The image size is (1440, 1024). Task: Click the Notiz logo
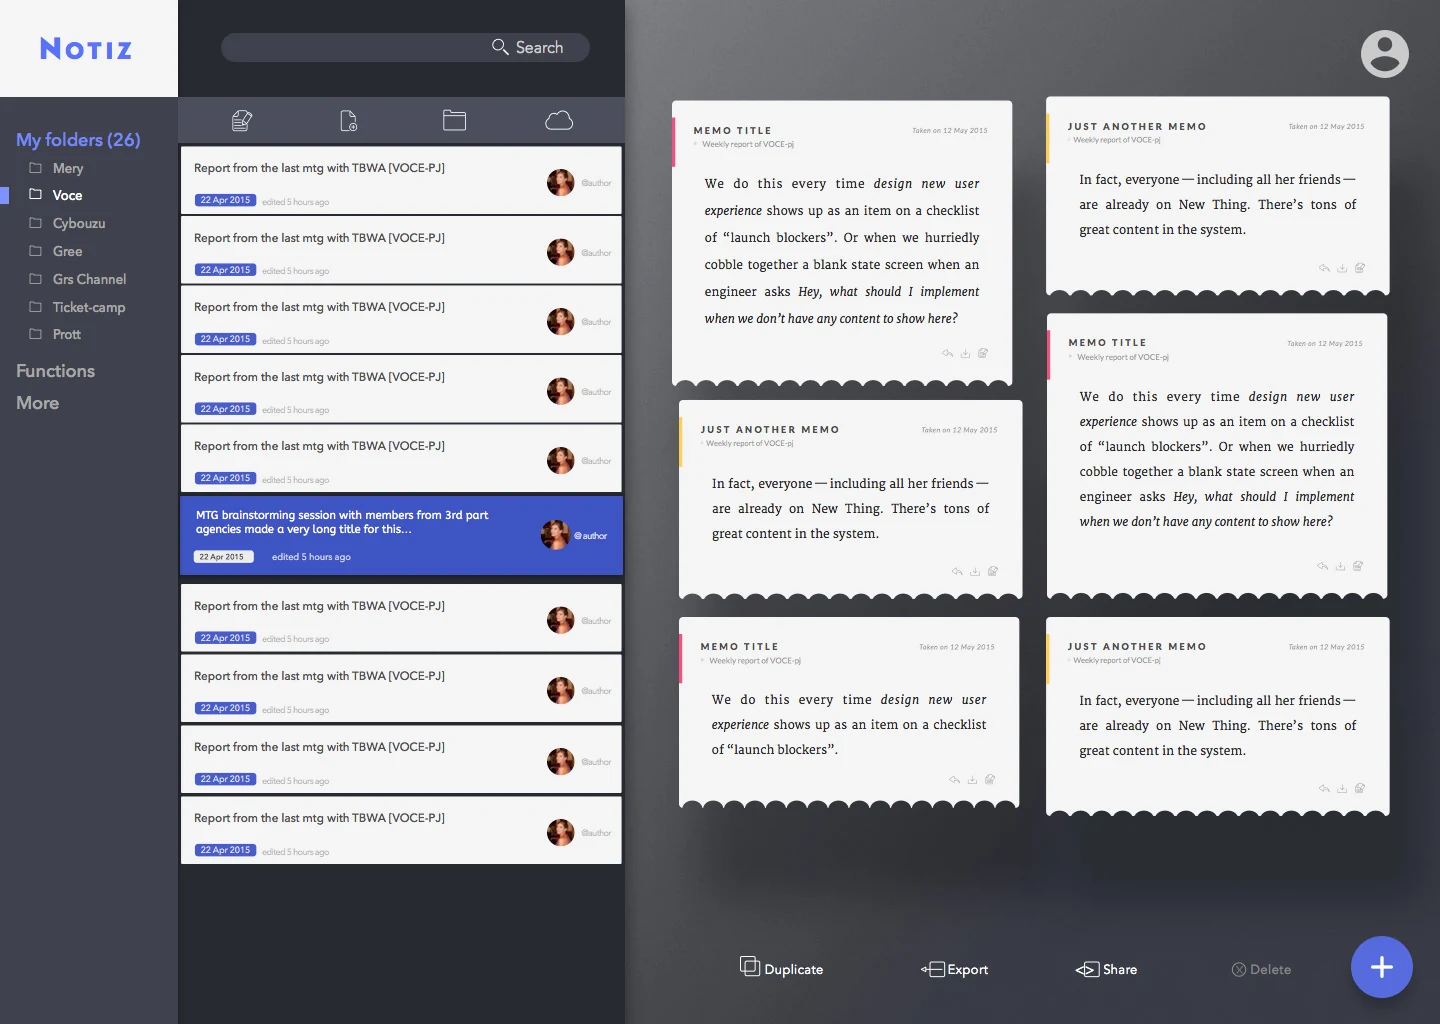click(x=86, y=49)
